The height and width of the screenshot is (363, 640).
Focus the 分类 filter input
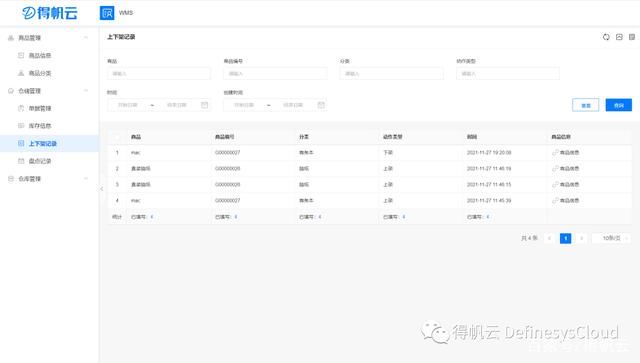(x=391, y=73)
